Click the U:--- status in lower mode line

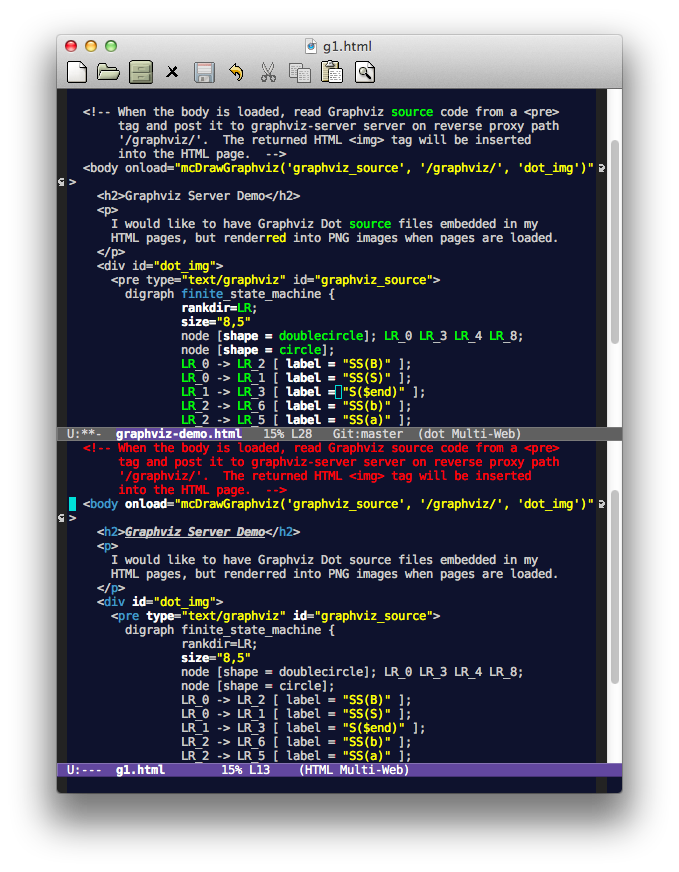pos(84,770)
